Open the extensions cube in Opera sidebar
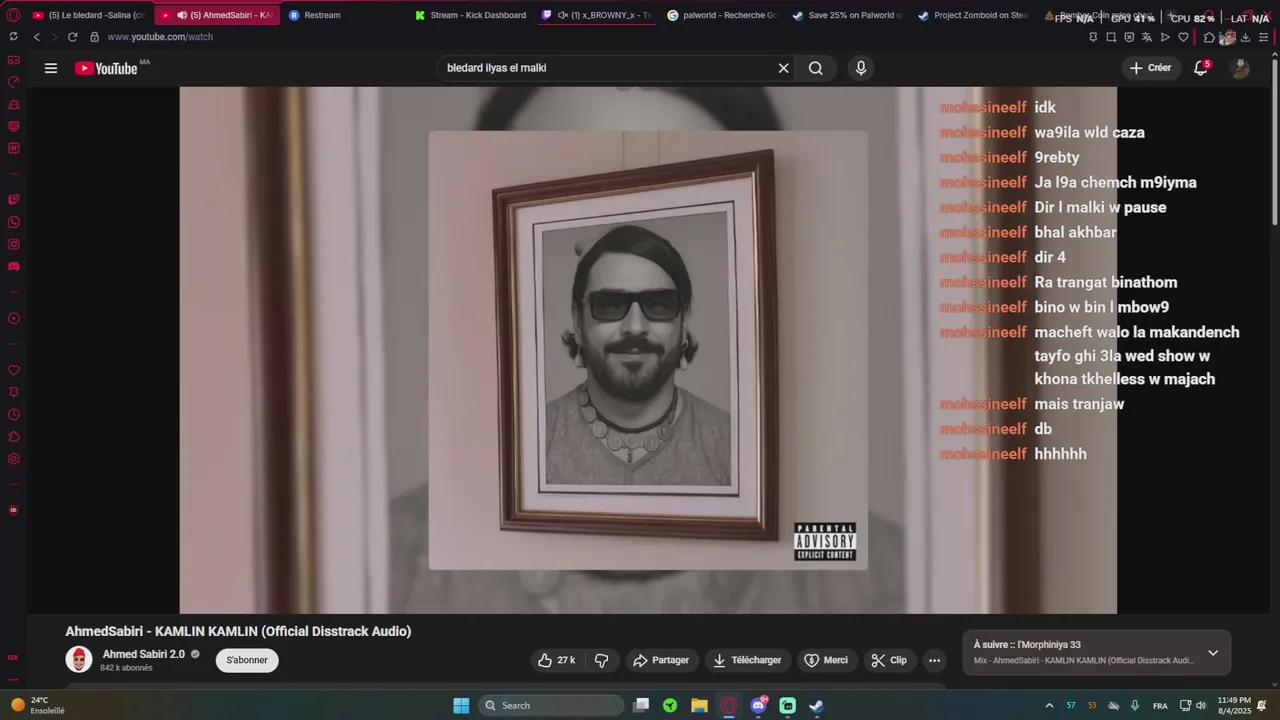 click(14, 436)
